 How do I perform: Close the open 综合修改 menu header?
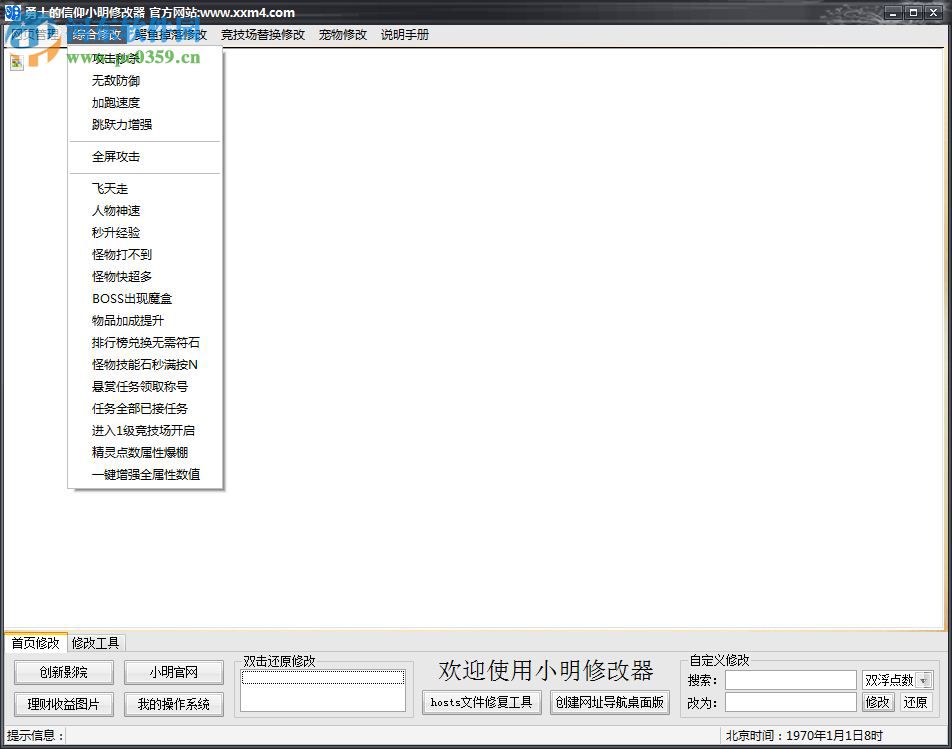pos(97,35)
